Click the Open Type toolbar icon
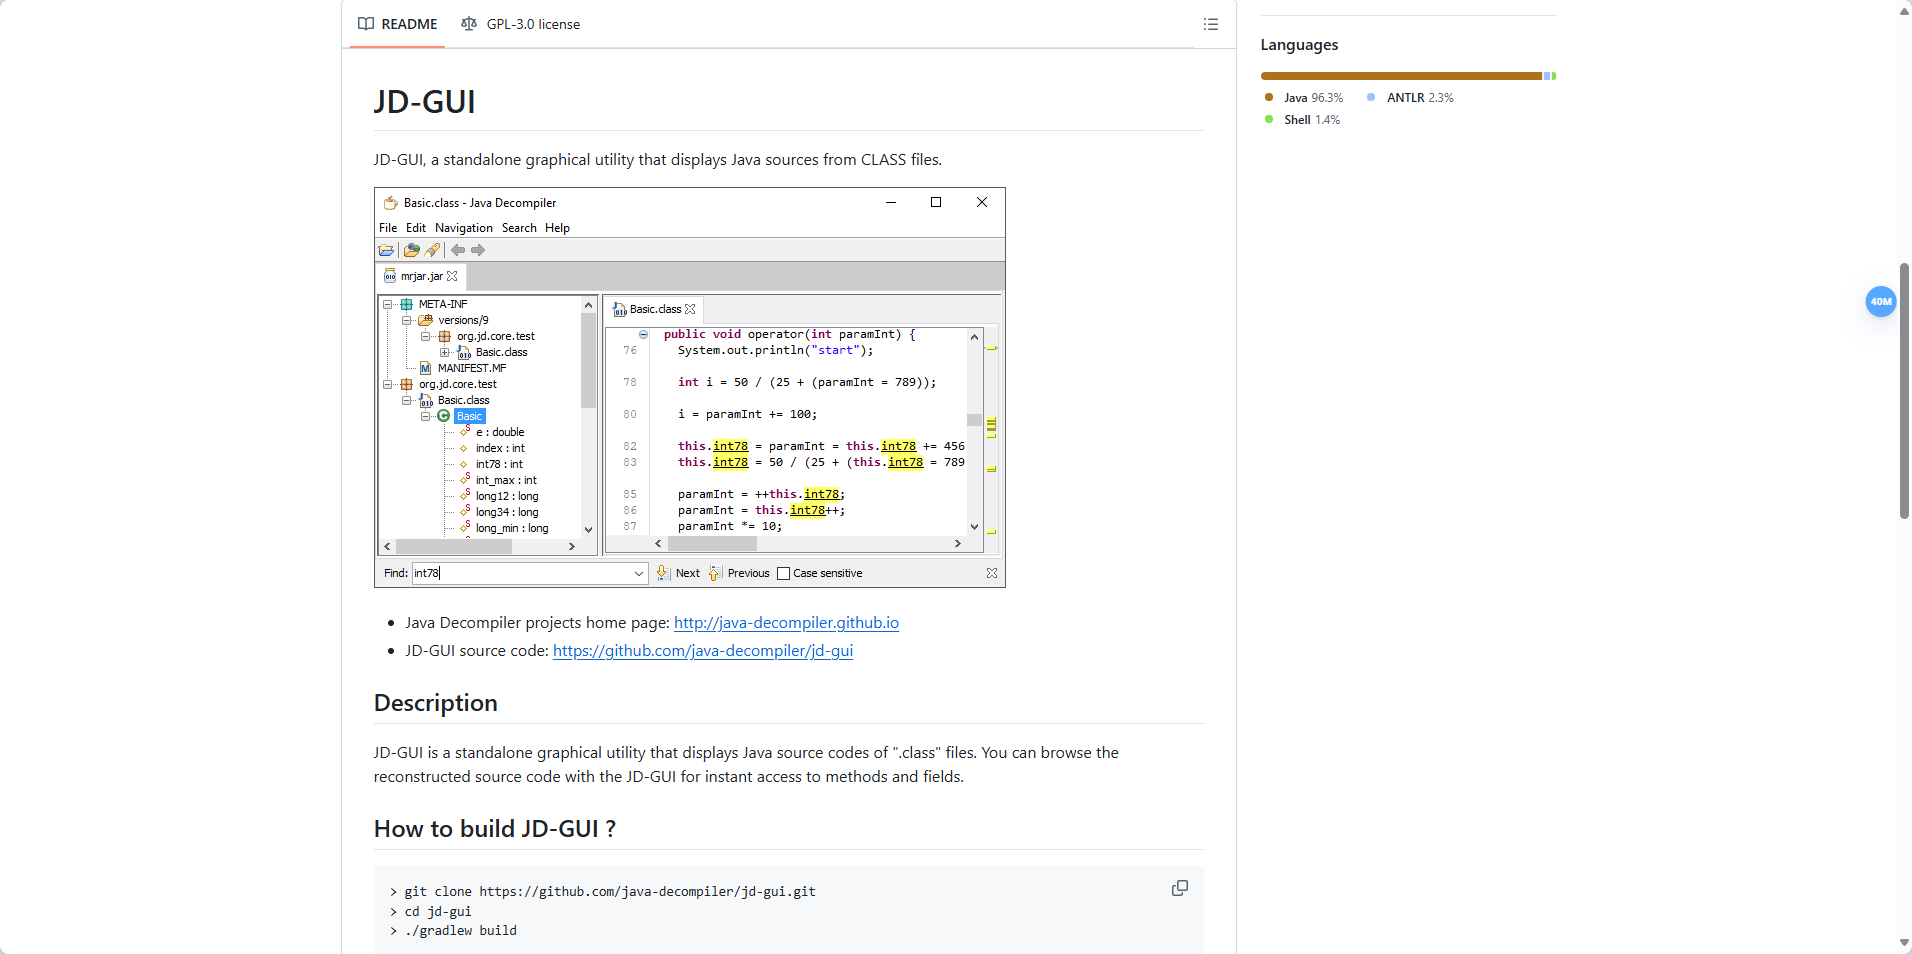Screen dimensions: 1912x954 [x=411, y=250]
